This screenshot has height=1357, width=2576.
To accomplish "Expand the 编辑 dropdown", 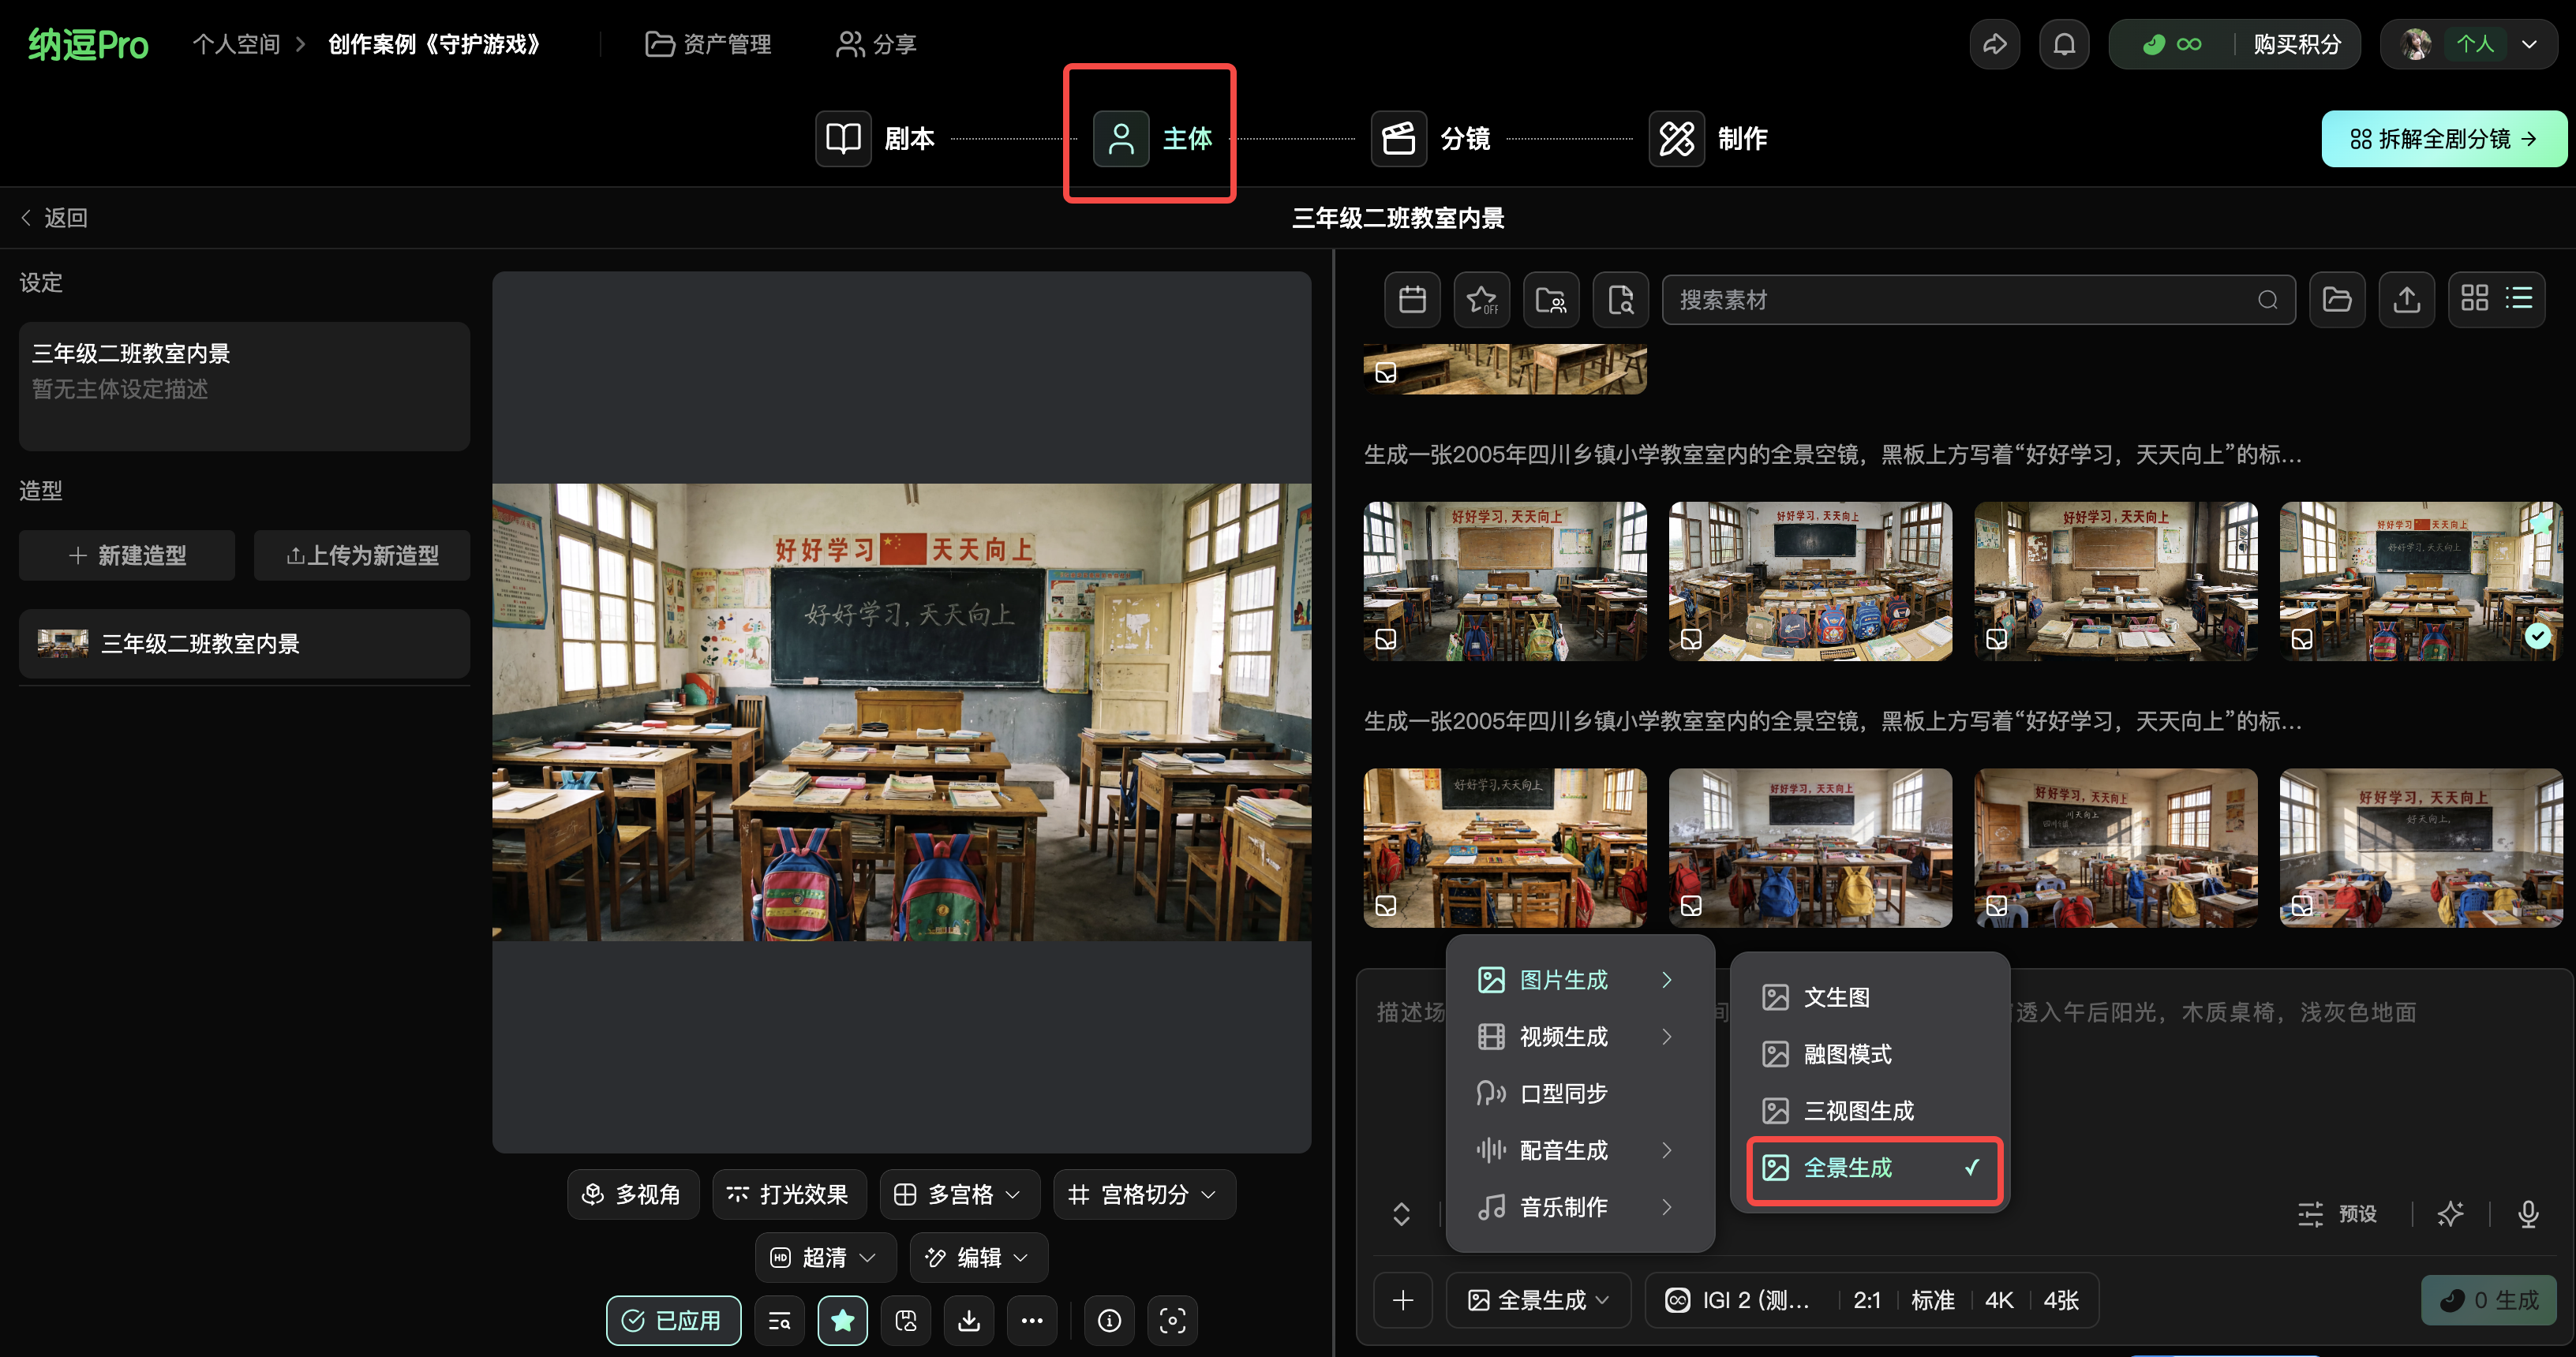I will coord(978,1257).
